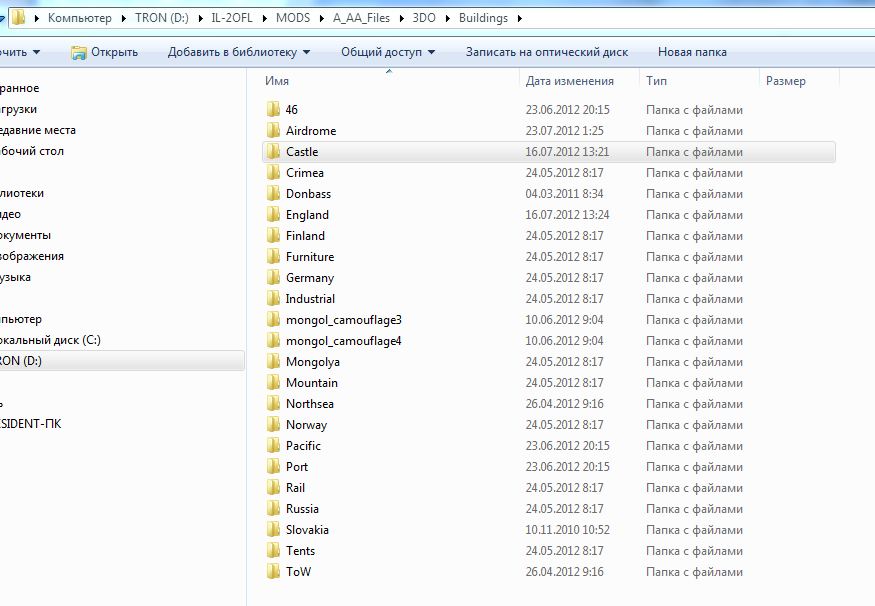The image size is (875, 606).
Task: Go to Компьютер in the address bar
Action: [x=80, y=18]
